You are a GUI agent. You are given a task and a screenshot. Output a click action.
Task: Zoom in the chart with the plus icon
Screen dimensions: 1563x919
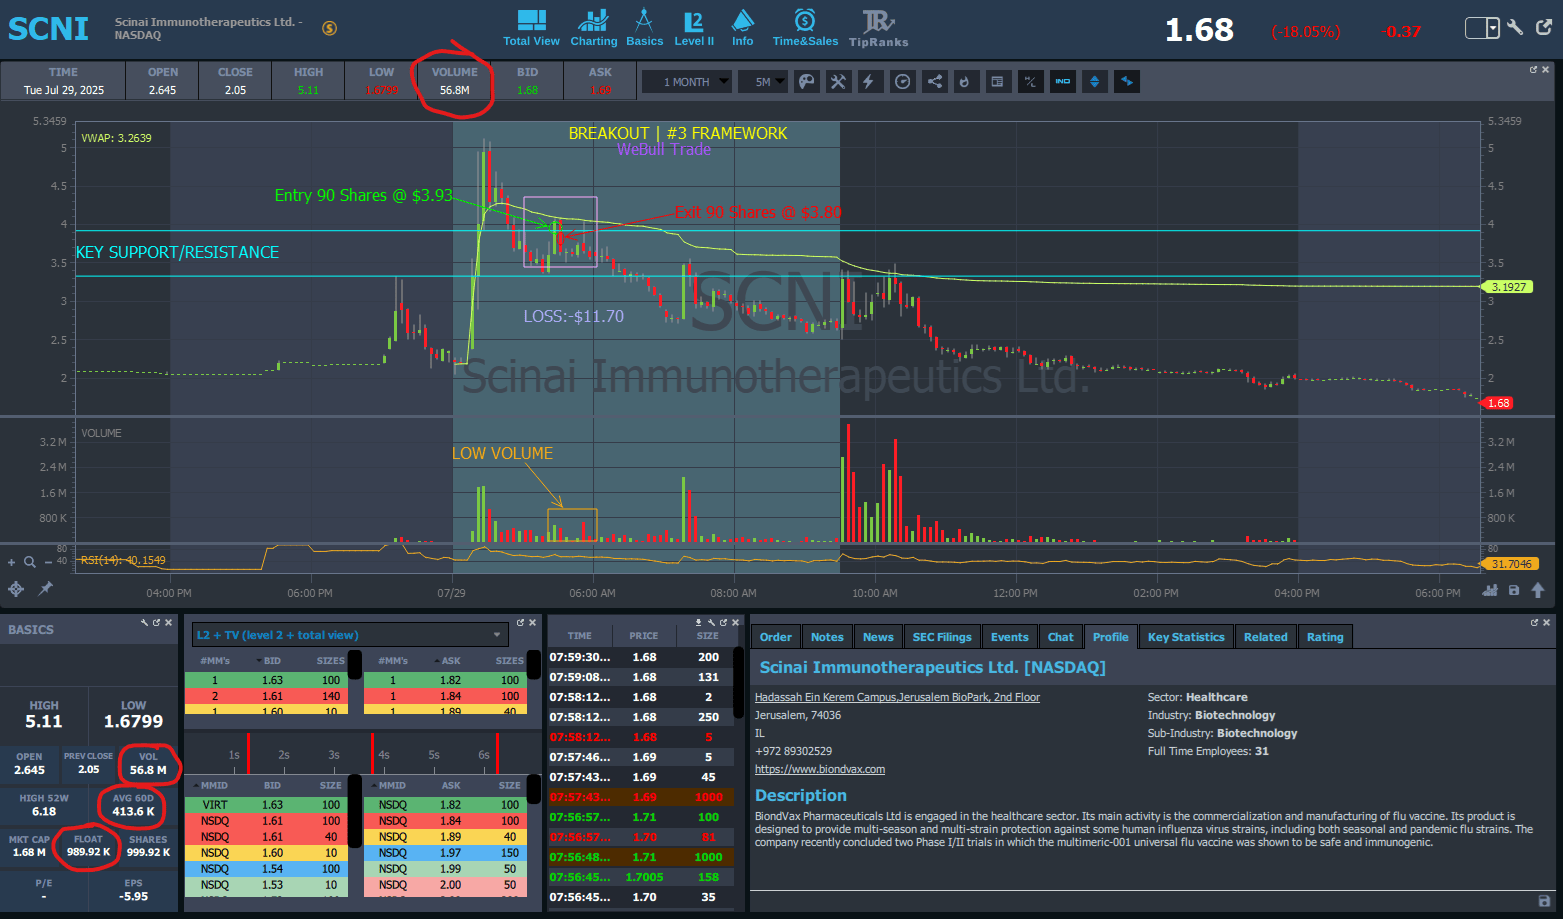(12, 562)
